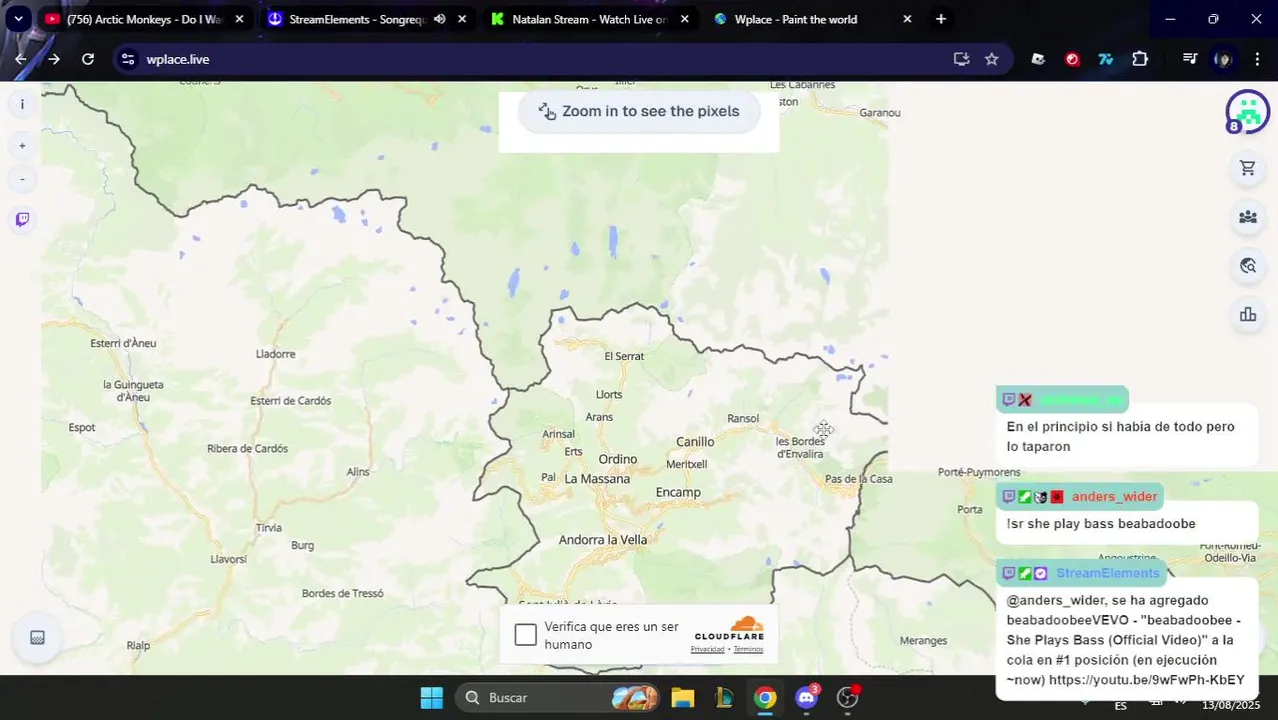Open the alliance group icon
The width and height of the screenshot is (1278, 720).
coord(1247,216)
